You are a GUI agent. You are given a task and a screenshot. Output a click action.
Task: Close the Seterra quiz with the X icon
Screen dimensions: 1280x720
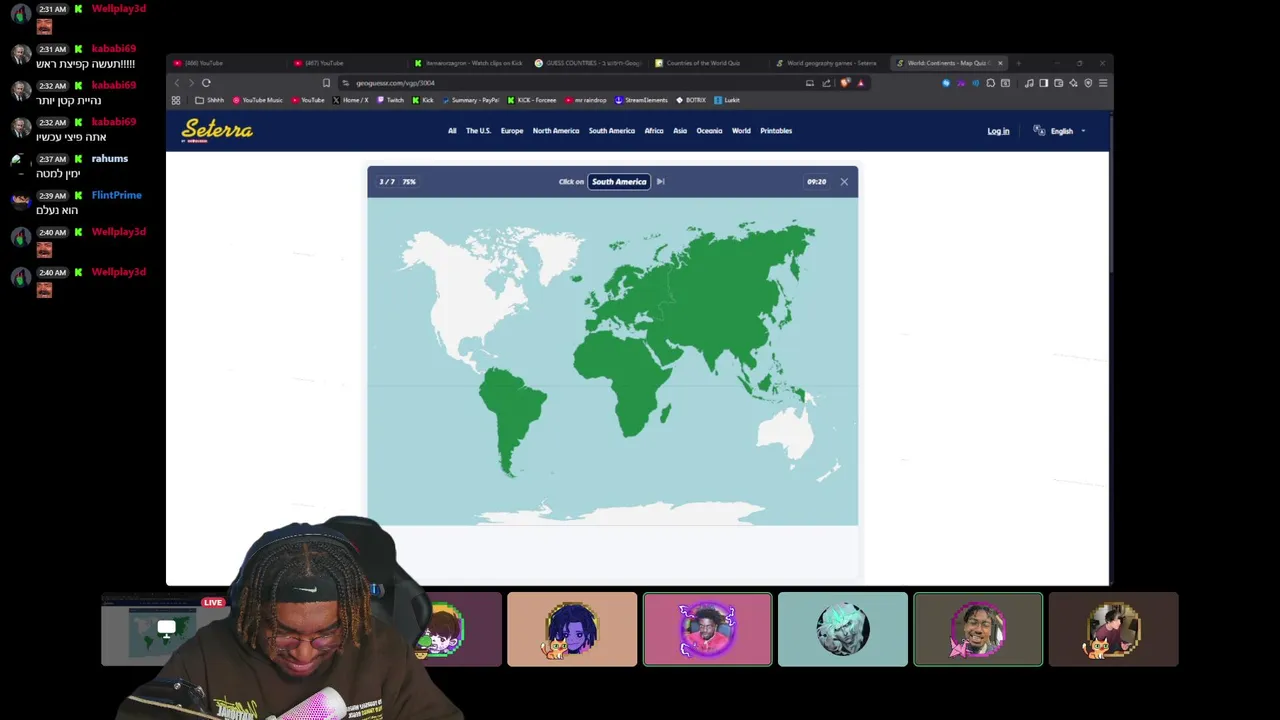(844, 182)
